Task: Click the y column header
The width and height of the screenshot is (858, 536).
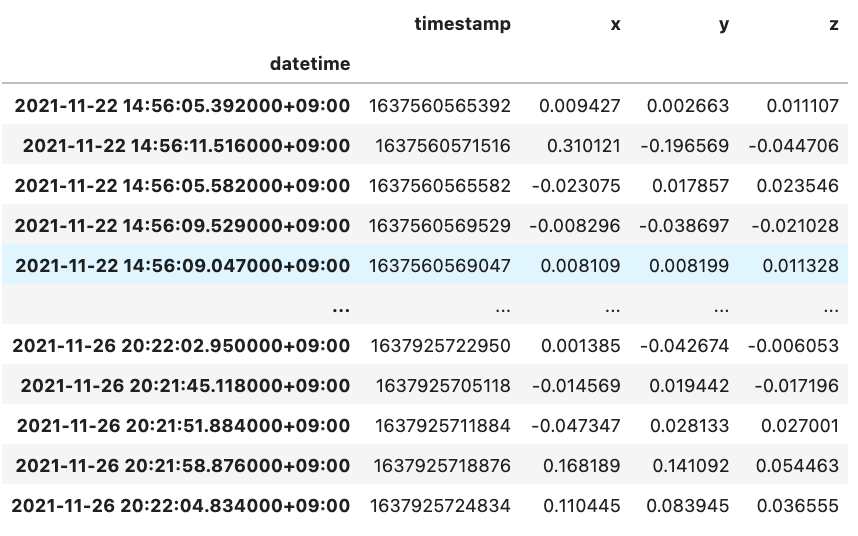Action: point(724,25)
